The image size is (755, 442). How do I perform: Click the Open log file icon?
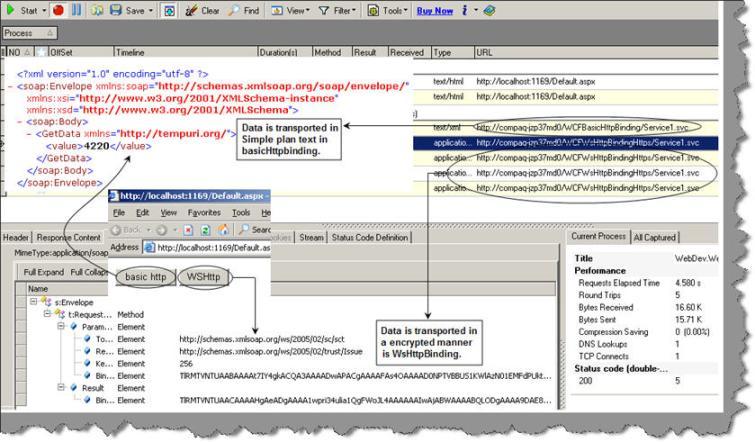click(x=97, y=10)
